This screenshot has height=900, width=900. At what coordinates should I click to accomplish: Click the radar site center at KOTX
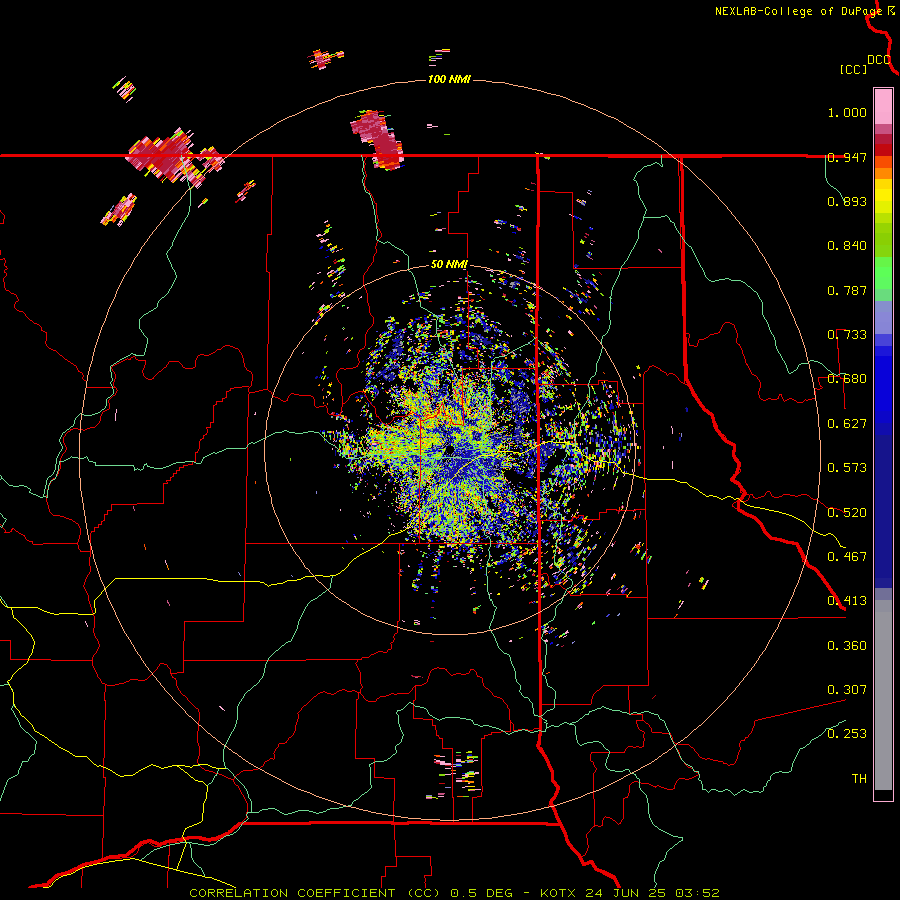pyautogui.click(x=450, y=451)
